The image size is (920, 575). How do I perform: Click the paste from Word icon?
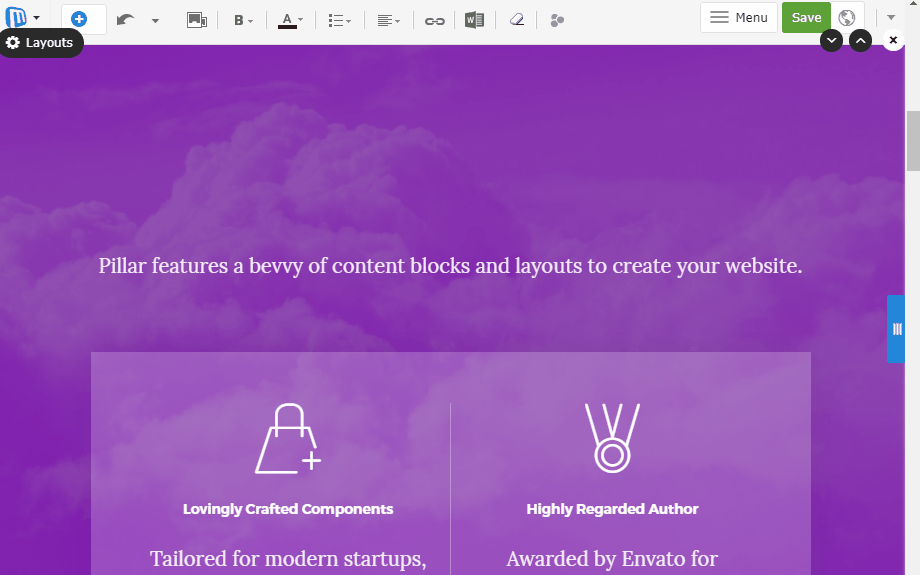coord(474,21)
